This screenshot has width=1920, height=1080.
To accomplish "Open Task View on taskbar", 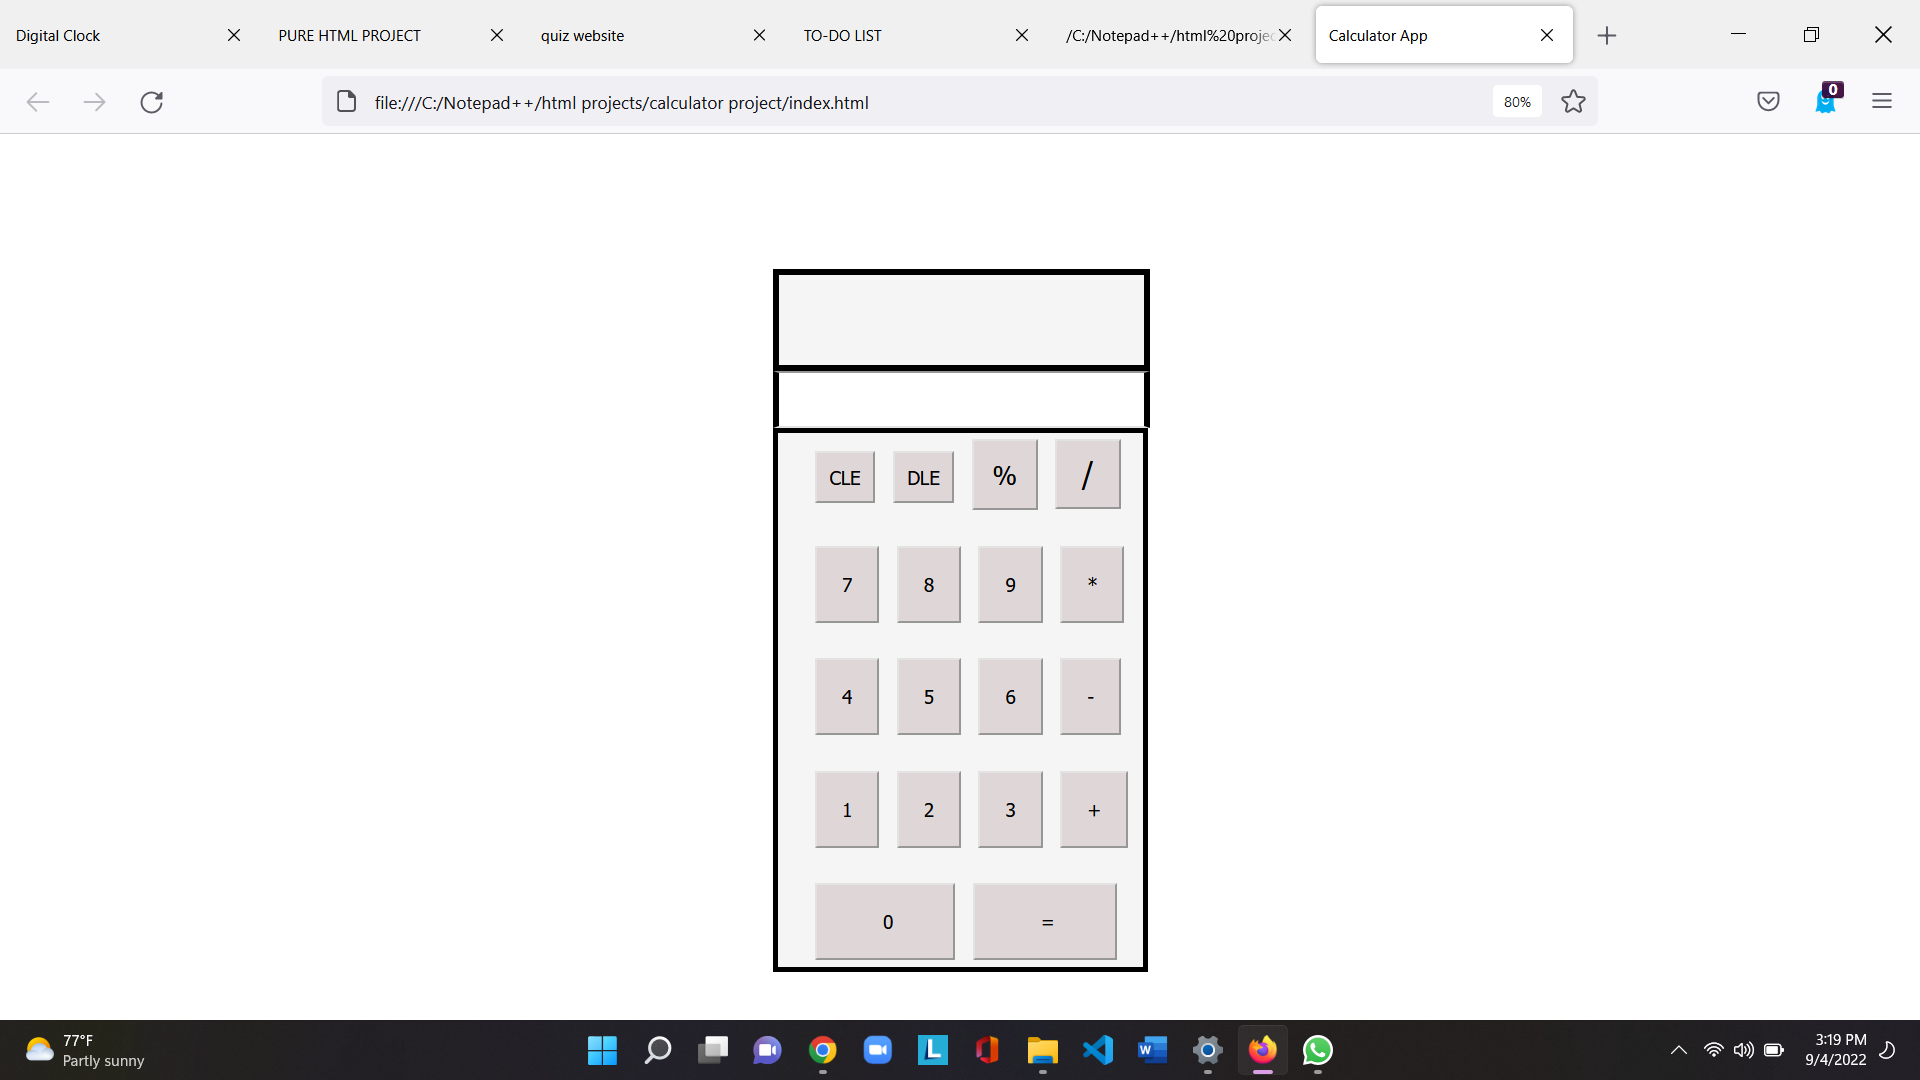I will tap(713, 1050).
